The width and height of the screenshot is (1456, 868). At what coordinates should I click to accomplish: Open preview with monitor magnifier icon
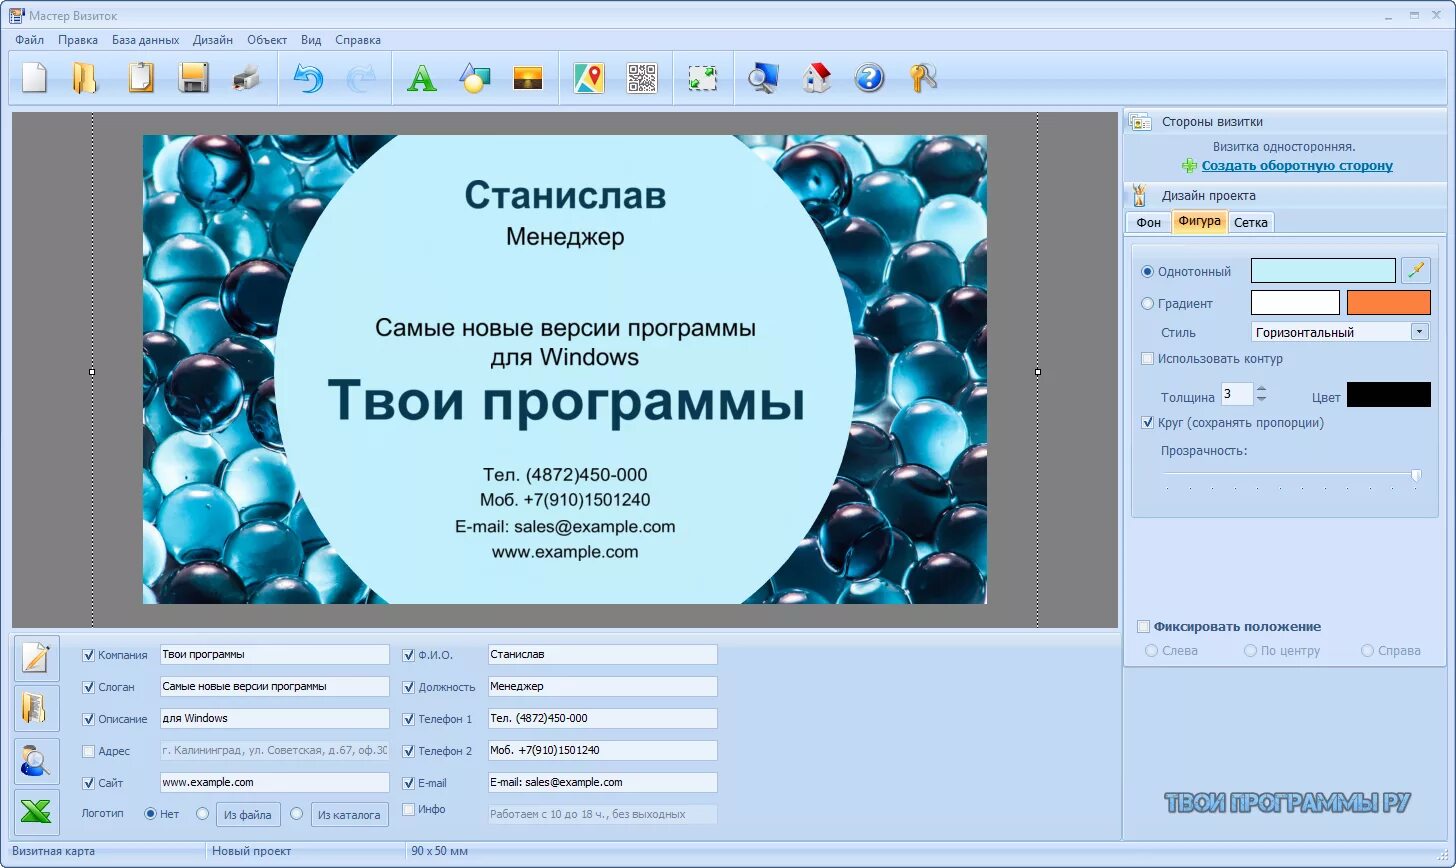[x=763, y=78]
